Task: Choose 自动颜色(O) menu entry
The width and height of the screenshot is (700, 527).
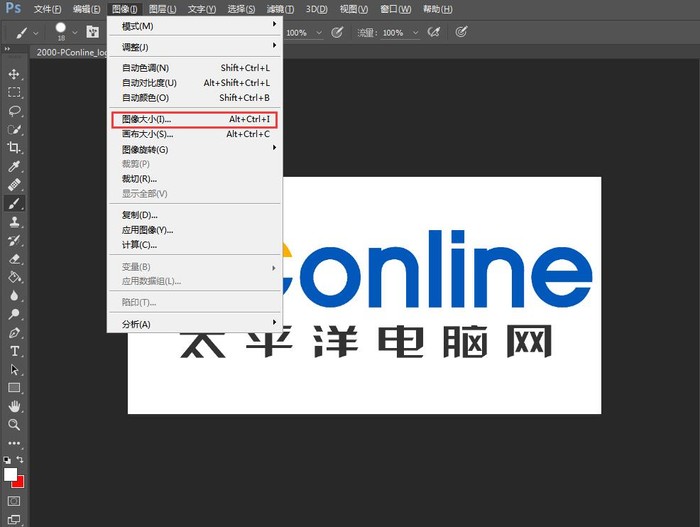Action: point(195,97)
